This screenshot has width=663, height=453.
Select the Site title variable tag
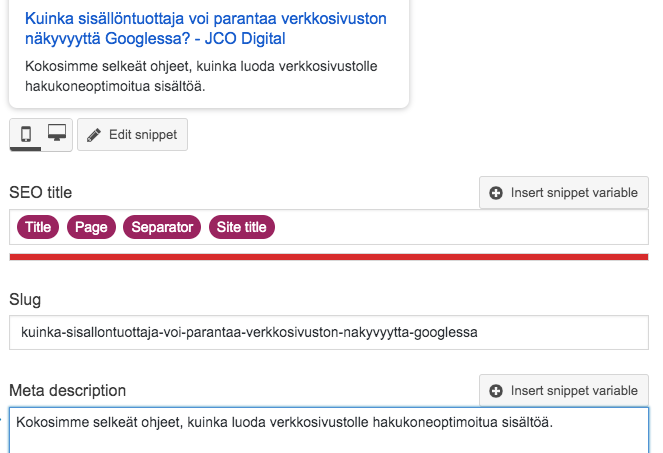point(242,227)
